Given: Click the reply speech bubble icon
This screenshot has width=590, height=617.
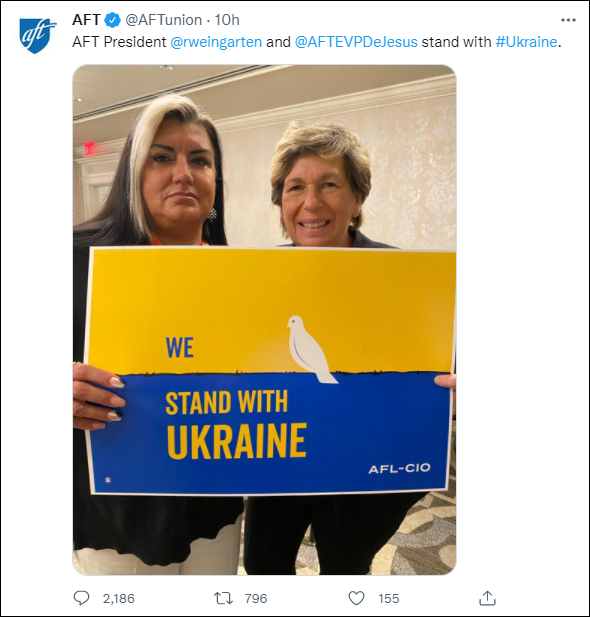Looking at the screenshot, I should pyautogui.click(x=81, y=598).
